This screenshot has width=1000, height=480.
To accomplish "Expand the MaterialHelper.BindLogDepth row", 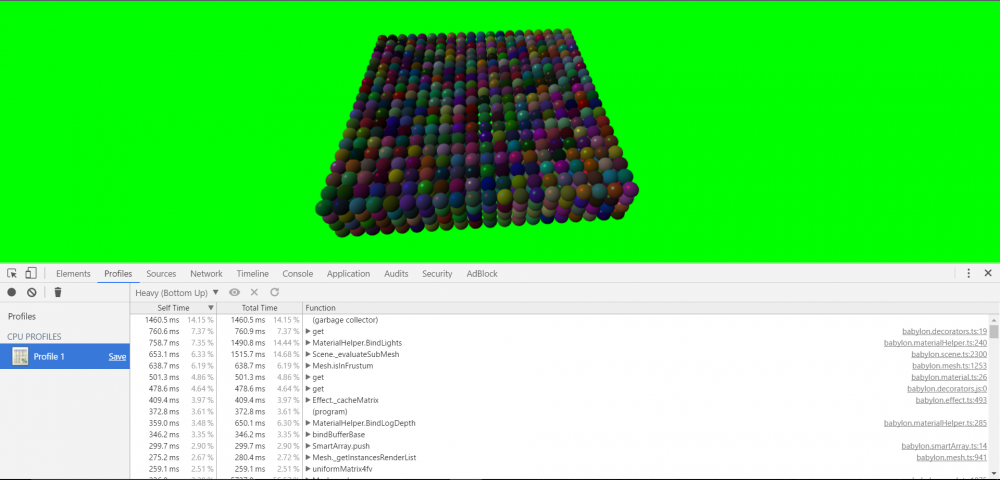I will tap(308, 423).
